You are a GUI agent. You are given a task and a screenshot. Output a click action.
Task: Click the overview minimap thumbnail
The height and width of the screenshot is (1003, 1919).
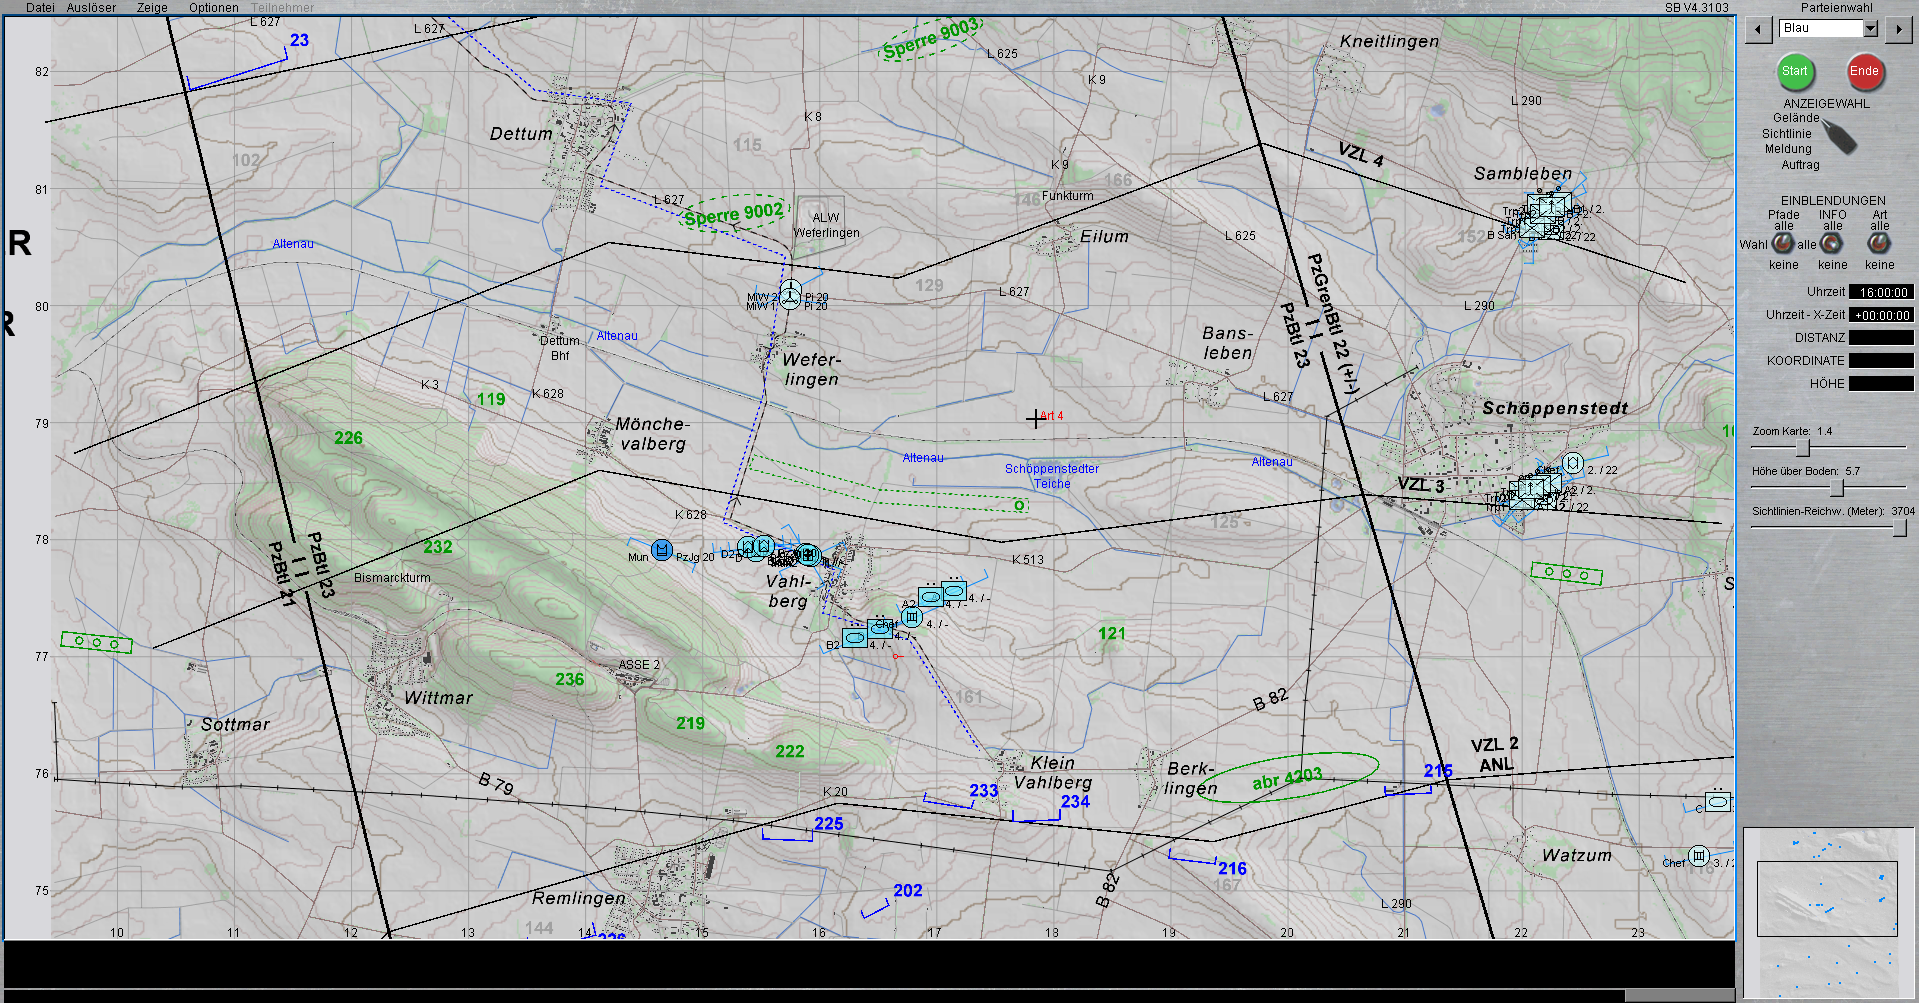[x=1826, y=898]
